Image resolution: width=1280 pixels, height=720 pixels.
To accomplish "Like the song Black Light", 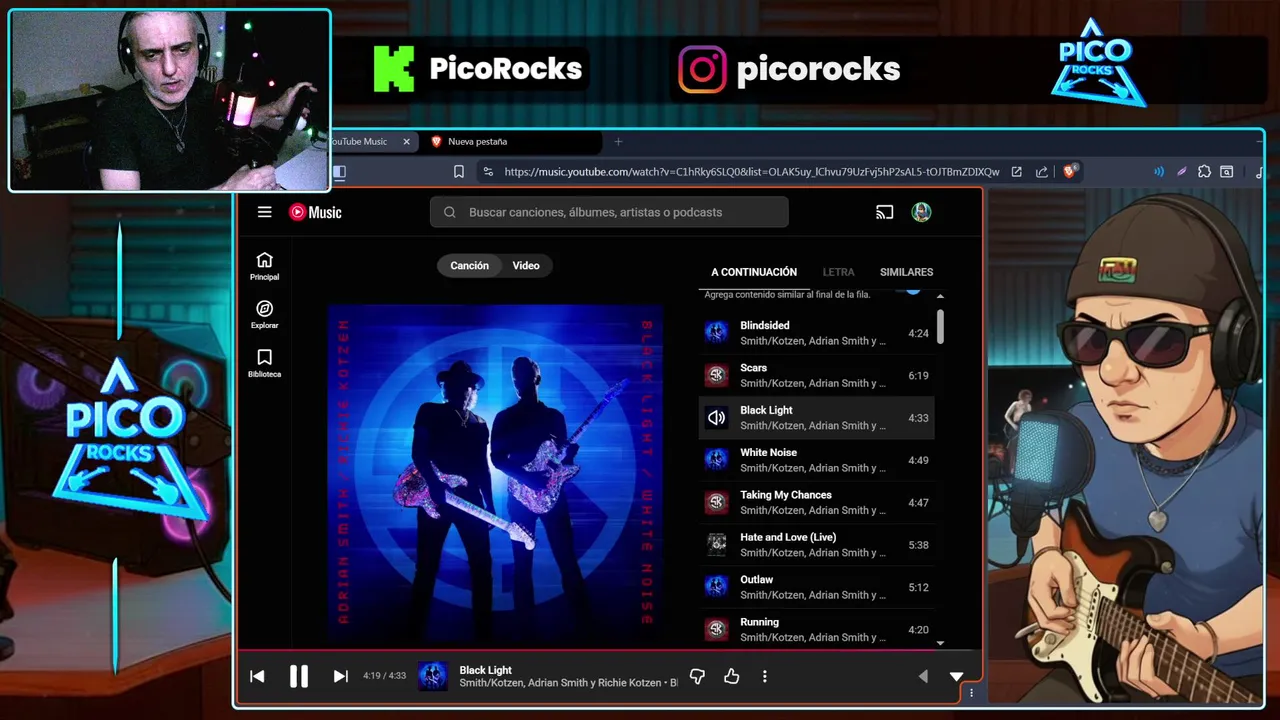I will click(731, 676).
